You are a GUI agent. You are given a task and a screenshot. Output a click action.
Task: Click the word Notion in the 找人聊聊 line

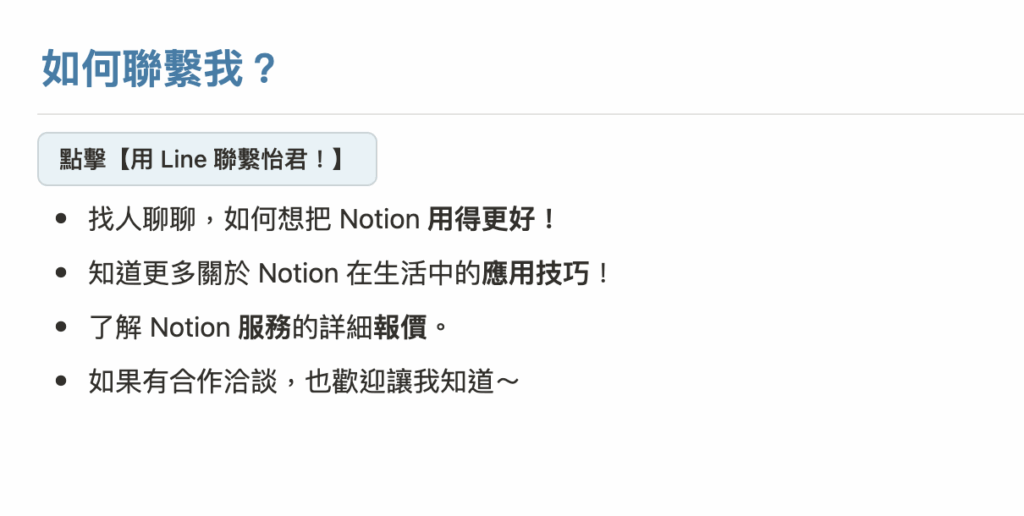tap(379, 219)
